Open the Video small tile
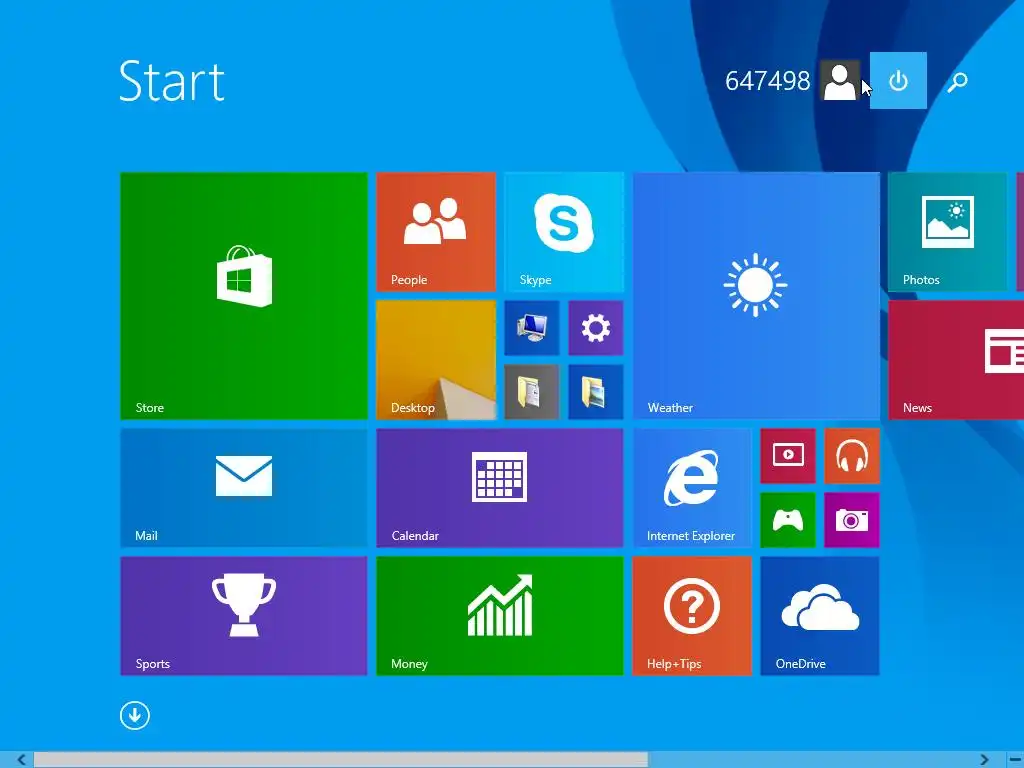This screenshot has width=1024, height=768. [x=788, y=455]
